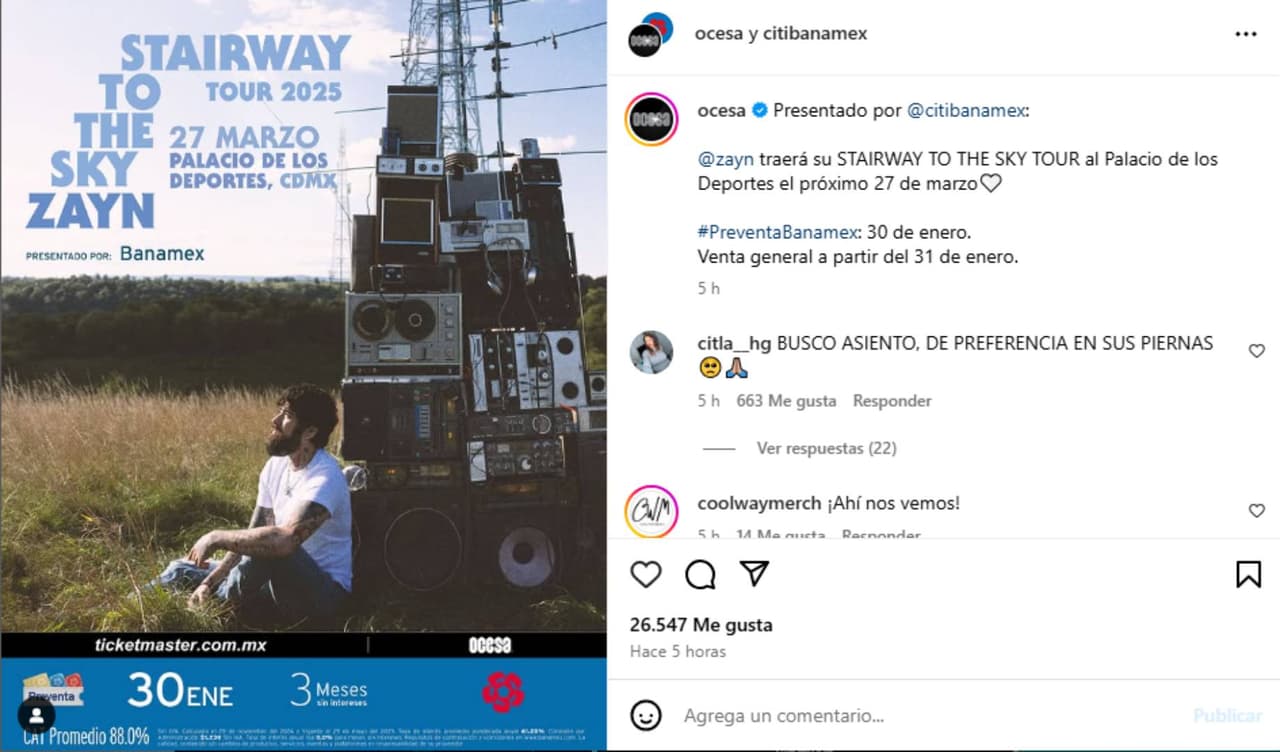Open the emoji picker smiley icon

point(647,715)
